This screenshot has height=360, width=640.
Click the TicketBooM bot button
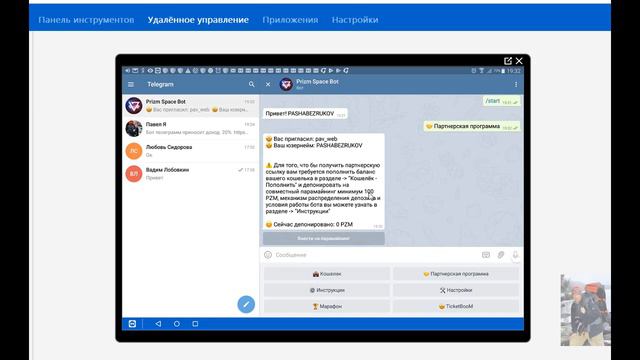point(456,306)
